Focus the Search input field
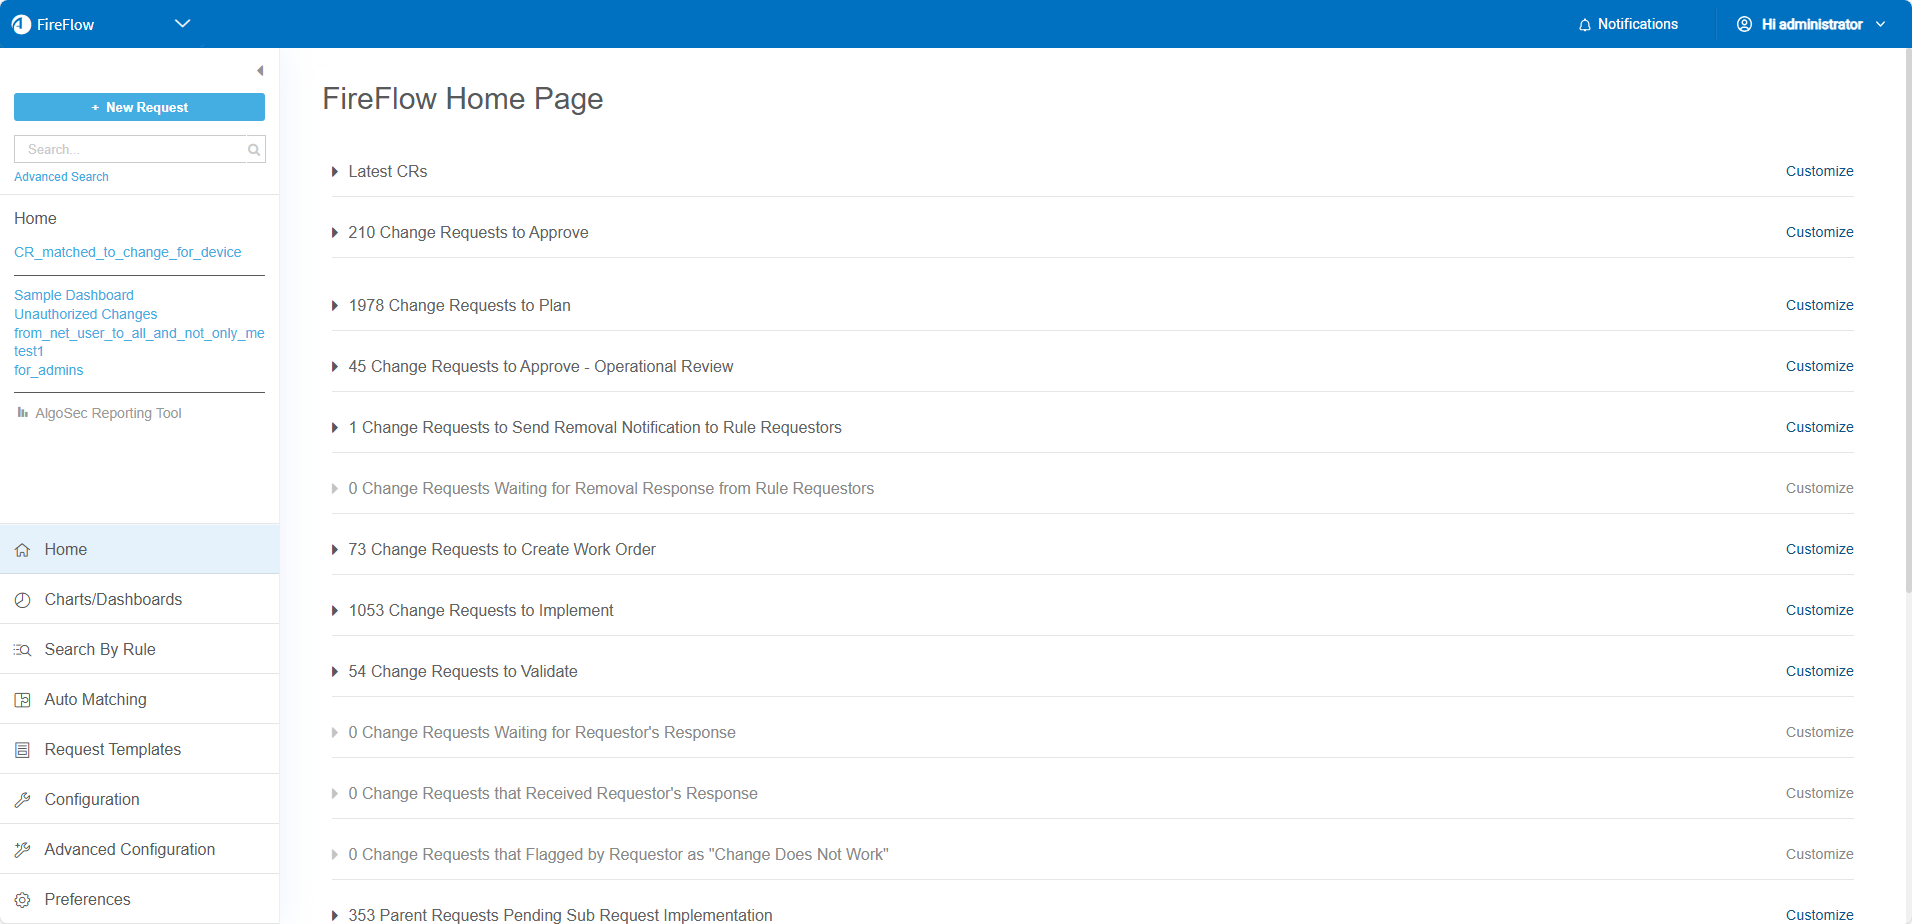The width and height of the screenshot is (1912, 924). [130, 150]
